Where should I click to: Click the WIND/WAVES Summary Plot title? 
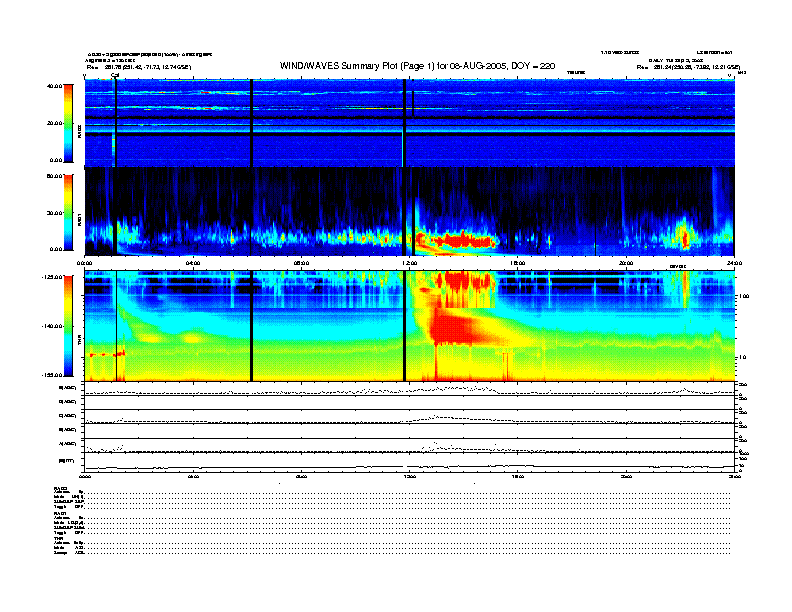417,66
